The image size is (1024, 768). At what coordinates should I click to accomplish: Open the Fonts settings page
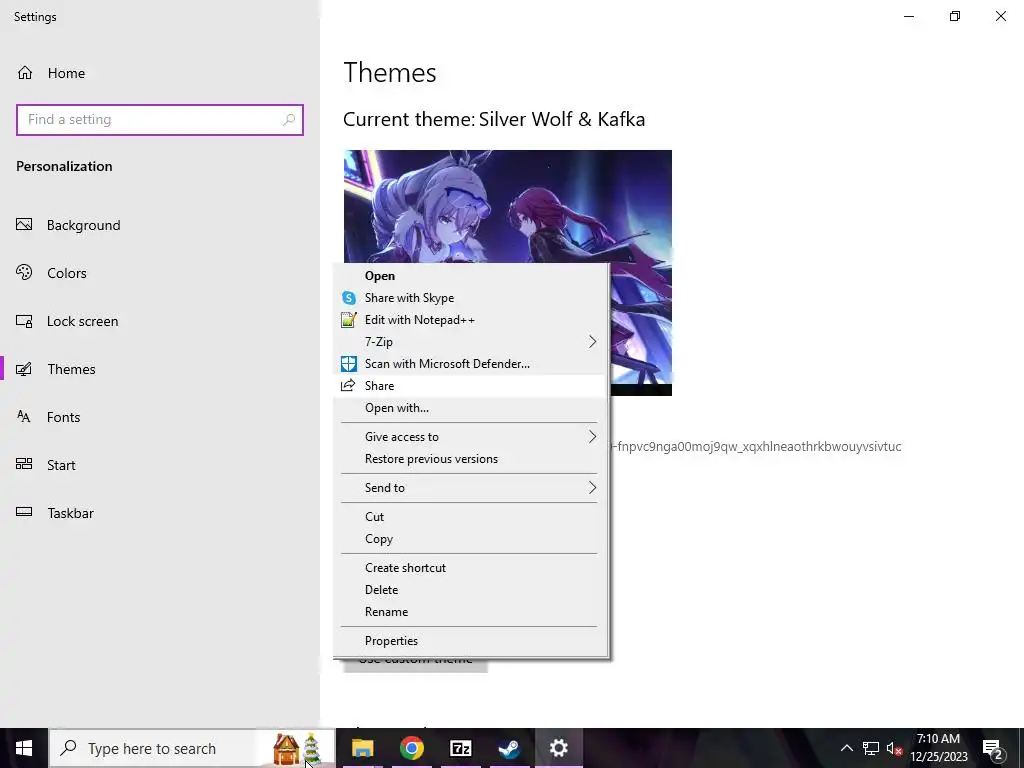pyautogui.click(x=48, y=417)
